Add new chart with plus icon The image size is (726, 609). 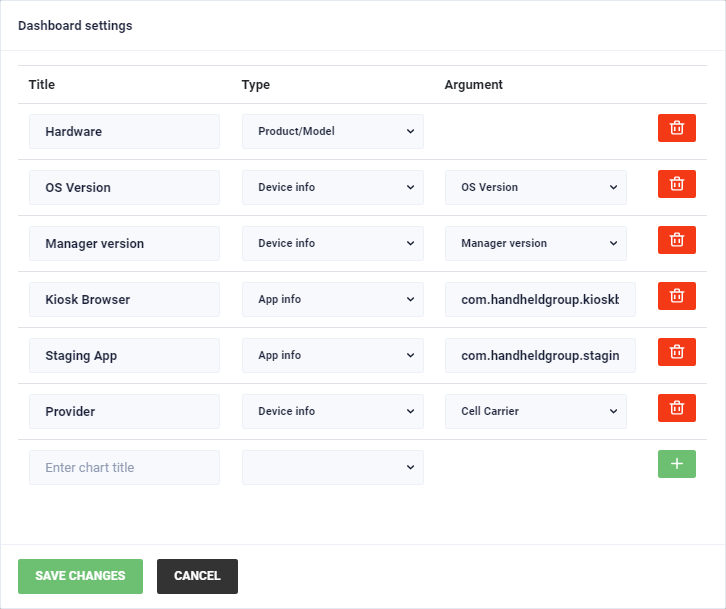point(676,464)
